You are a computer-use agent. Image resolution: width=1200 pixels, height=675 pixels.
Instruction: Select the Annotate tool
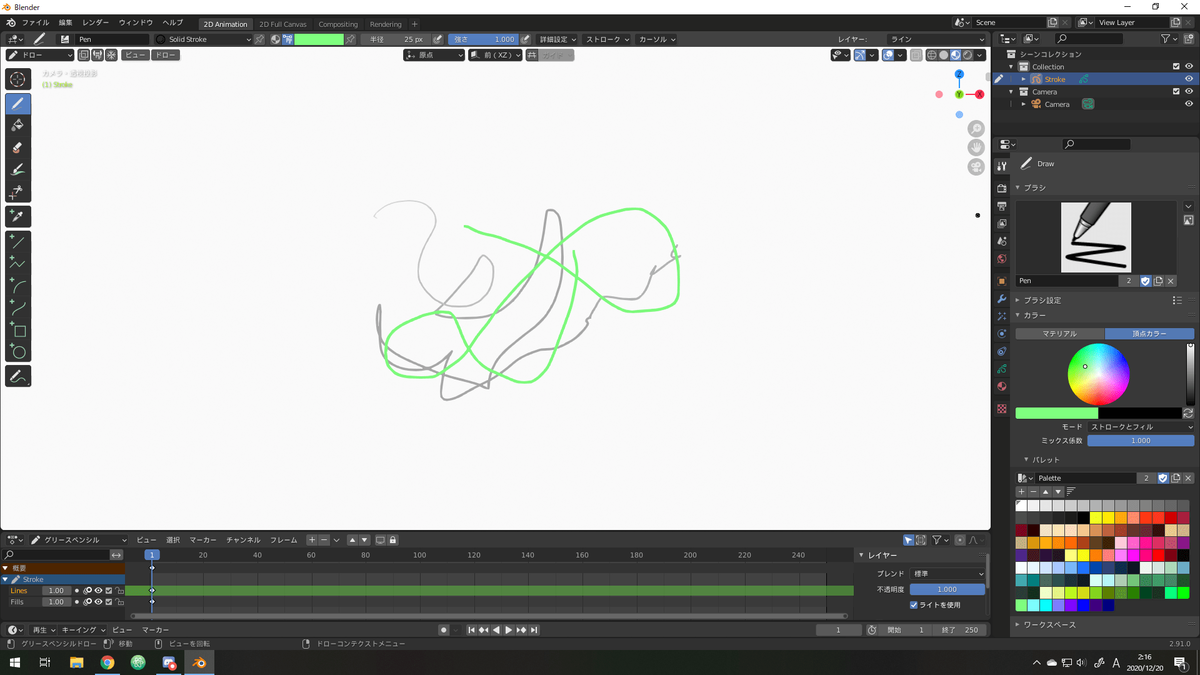[18, 376]
